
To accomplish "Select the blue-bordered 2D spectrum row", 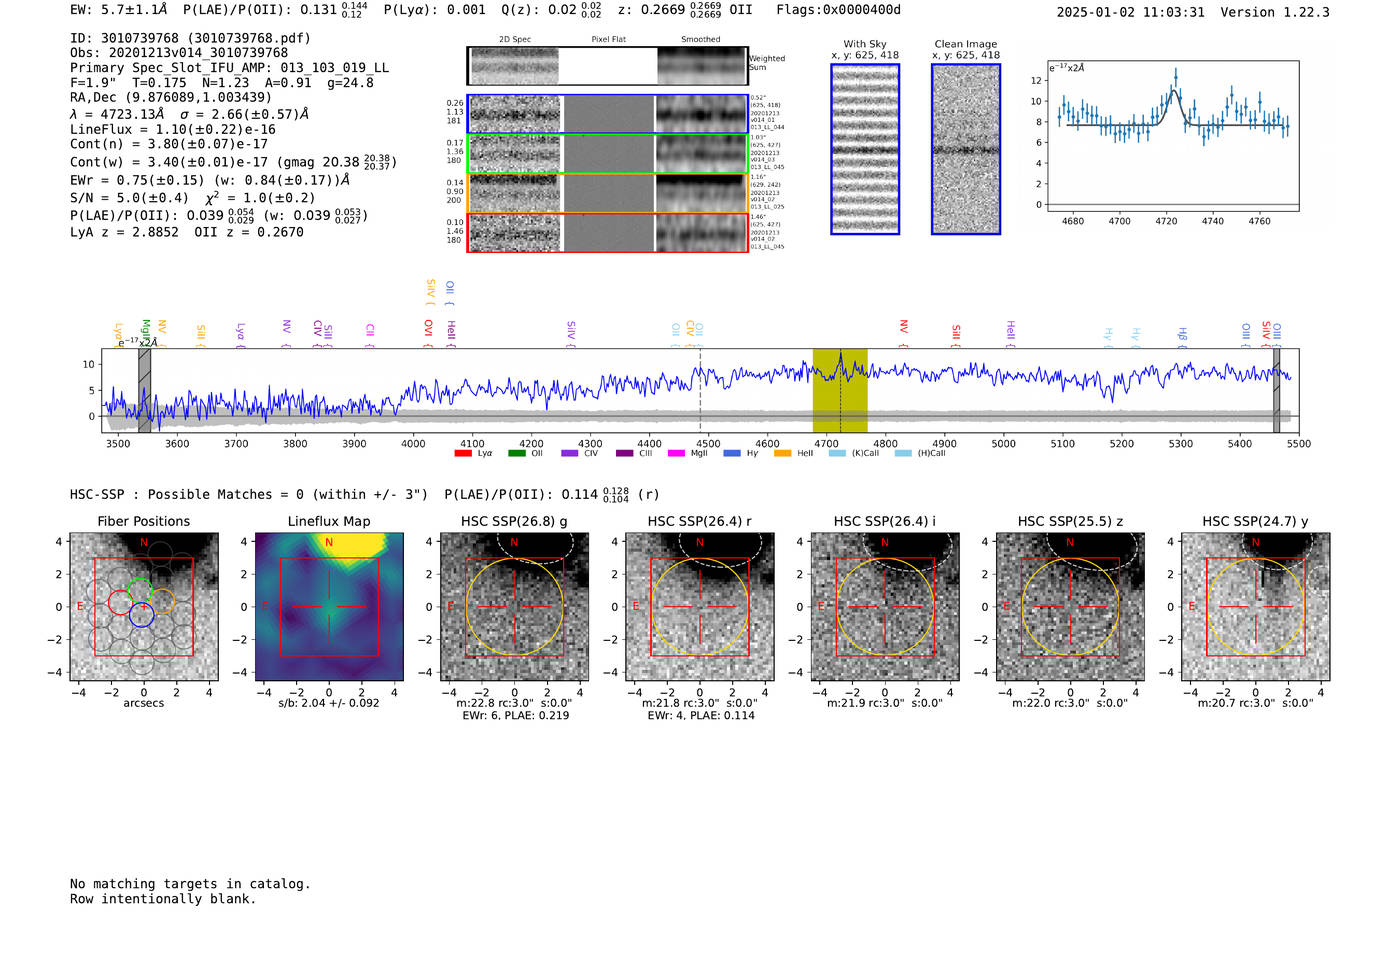I will 607,114.
